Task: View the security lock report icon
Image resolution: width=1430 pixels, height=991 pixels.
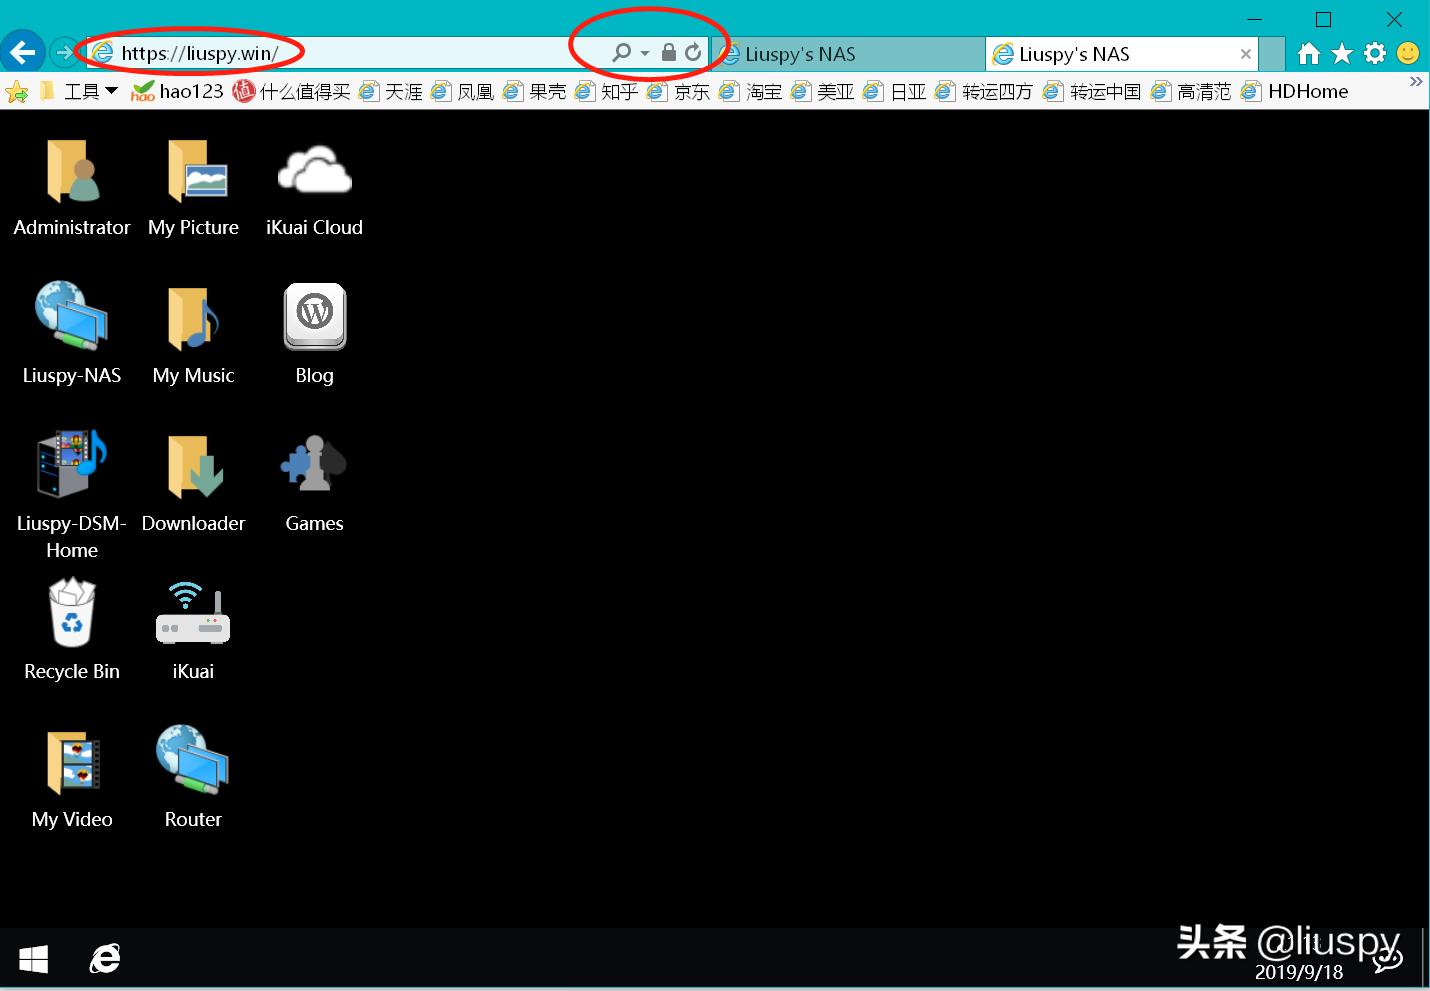Action: [669, 53]
